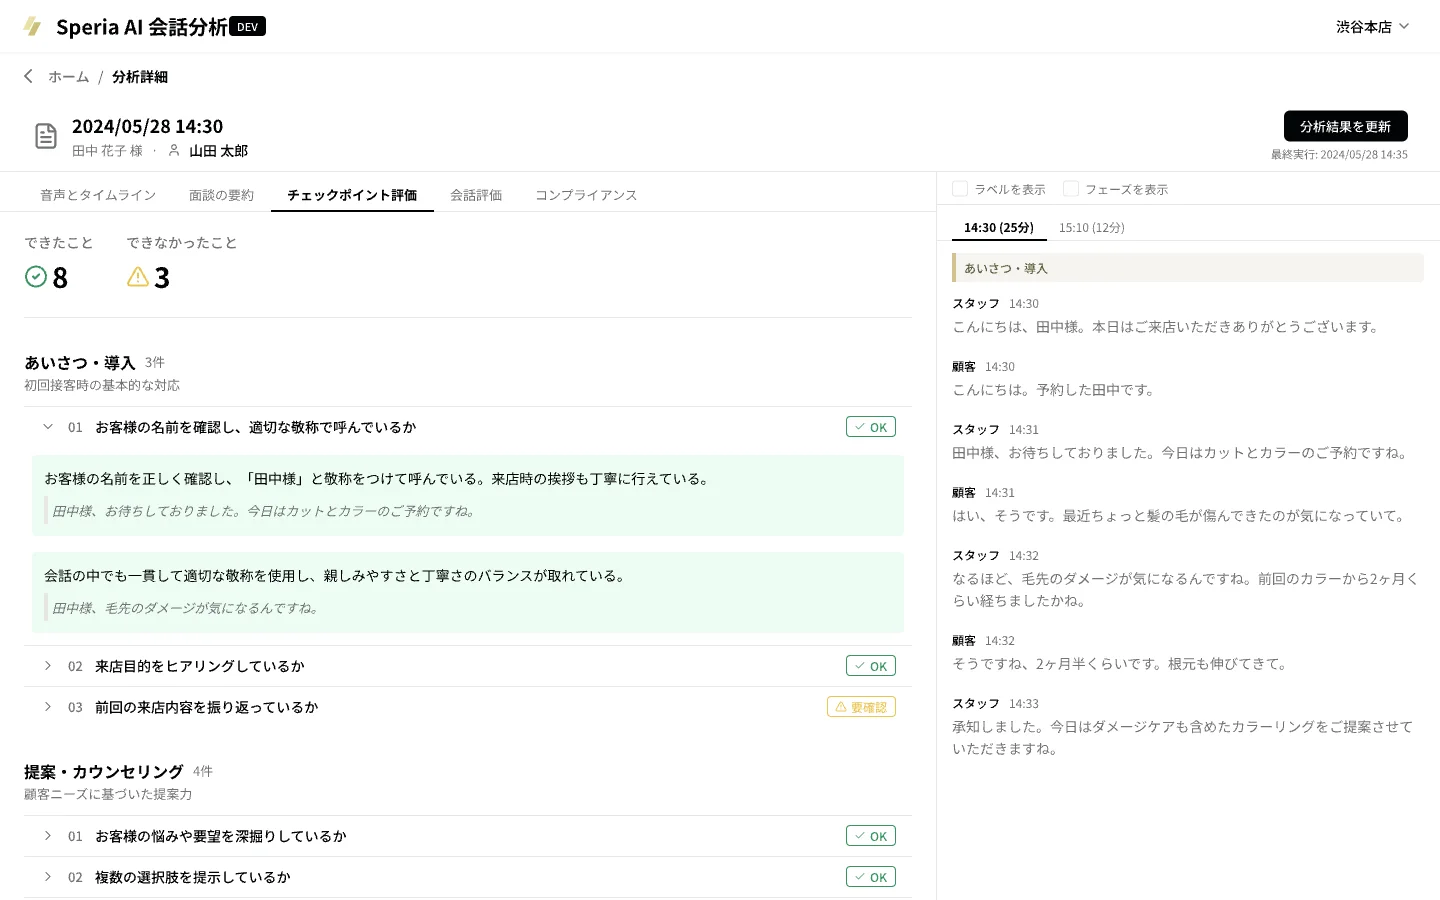Click OK badge for お客様の名前を確認 row
The height and width of the screenshot is (900, 1440).
point(871,427)
